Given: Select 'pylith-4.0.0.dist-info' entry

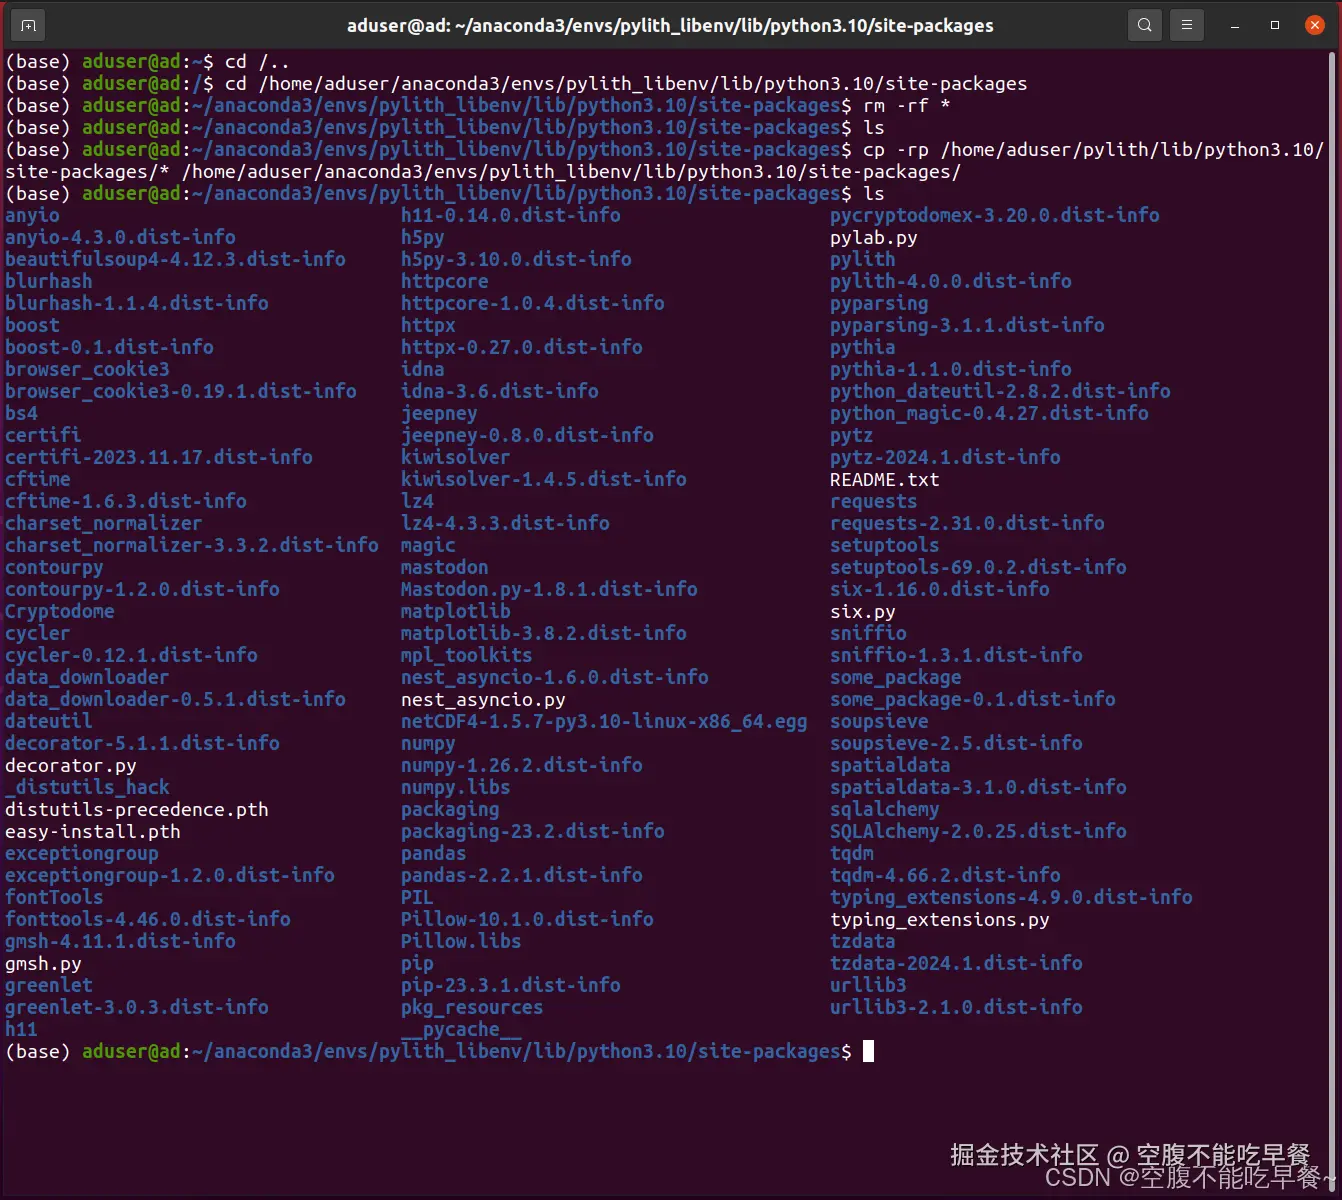Looking at the screenshot, I should [951, 281].
